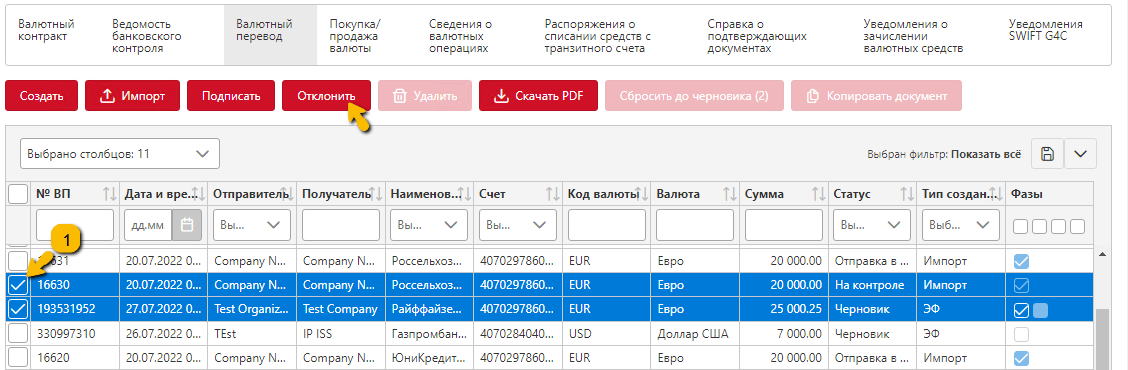The image size is (1128, 370).
Task: Sort the Статус column using its arrows
Action: tap(907, 194)
